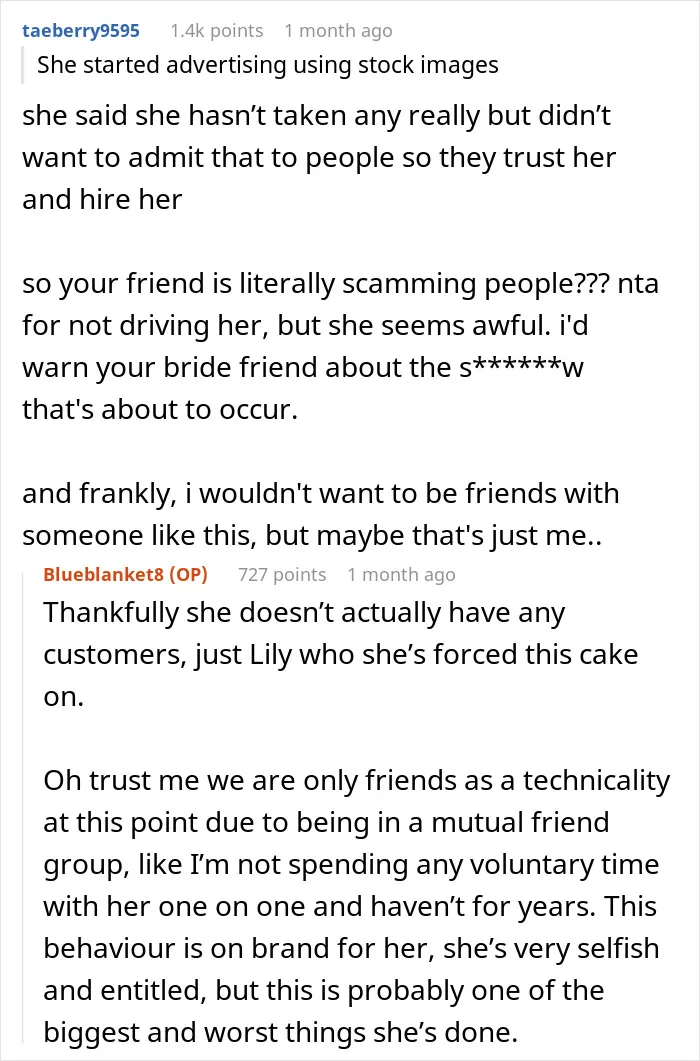The width and height of the screenshot is (700, 1061).
Task: Click the 1.4k points score
Action: pyautogui.click(x=217, y=31)
